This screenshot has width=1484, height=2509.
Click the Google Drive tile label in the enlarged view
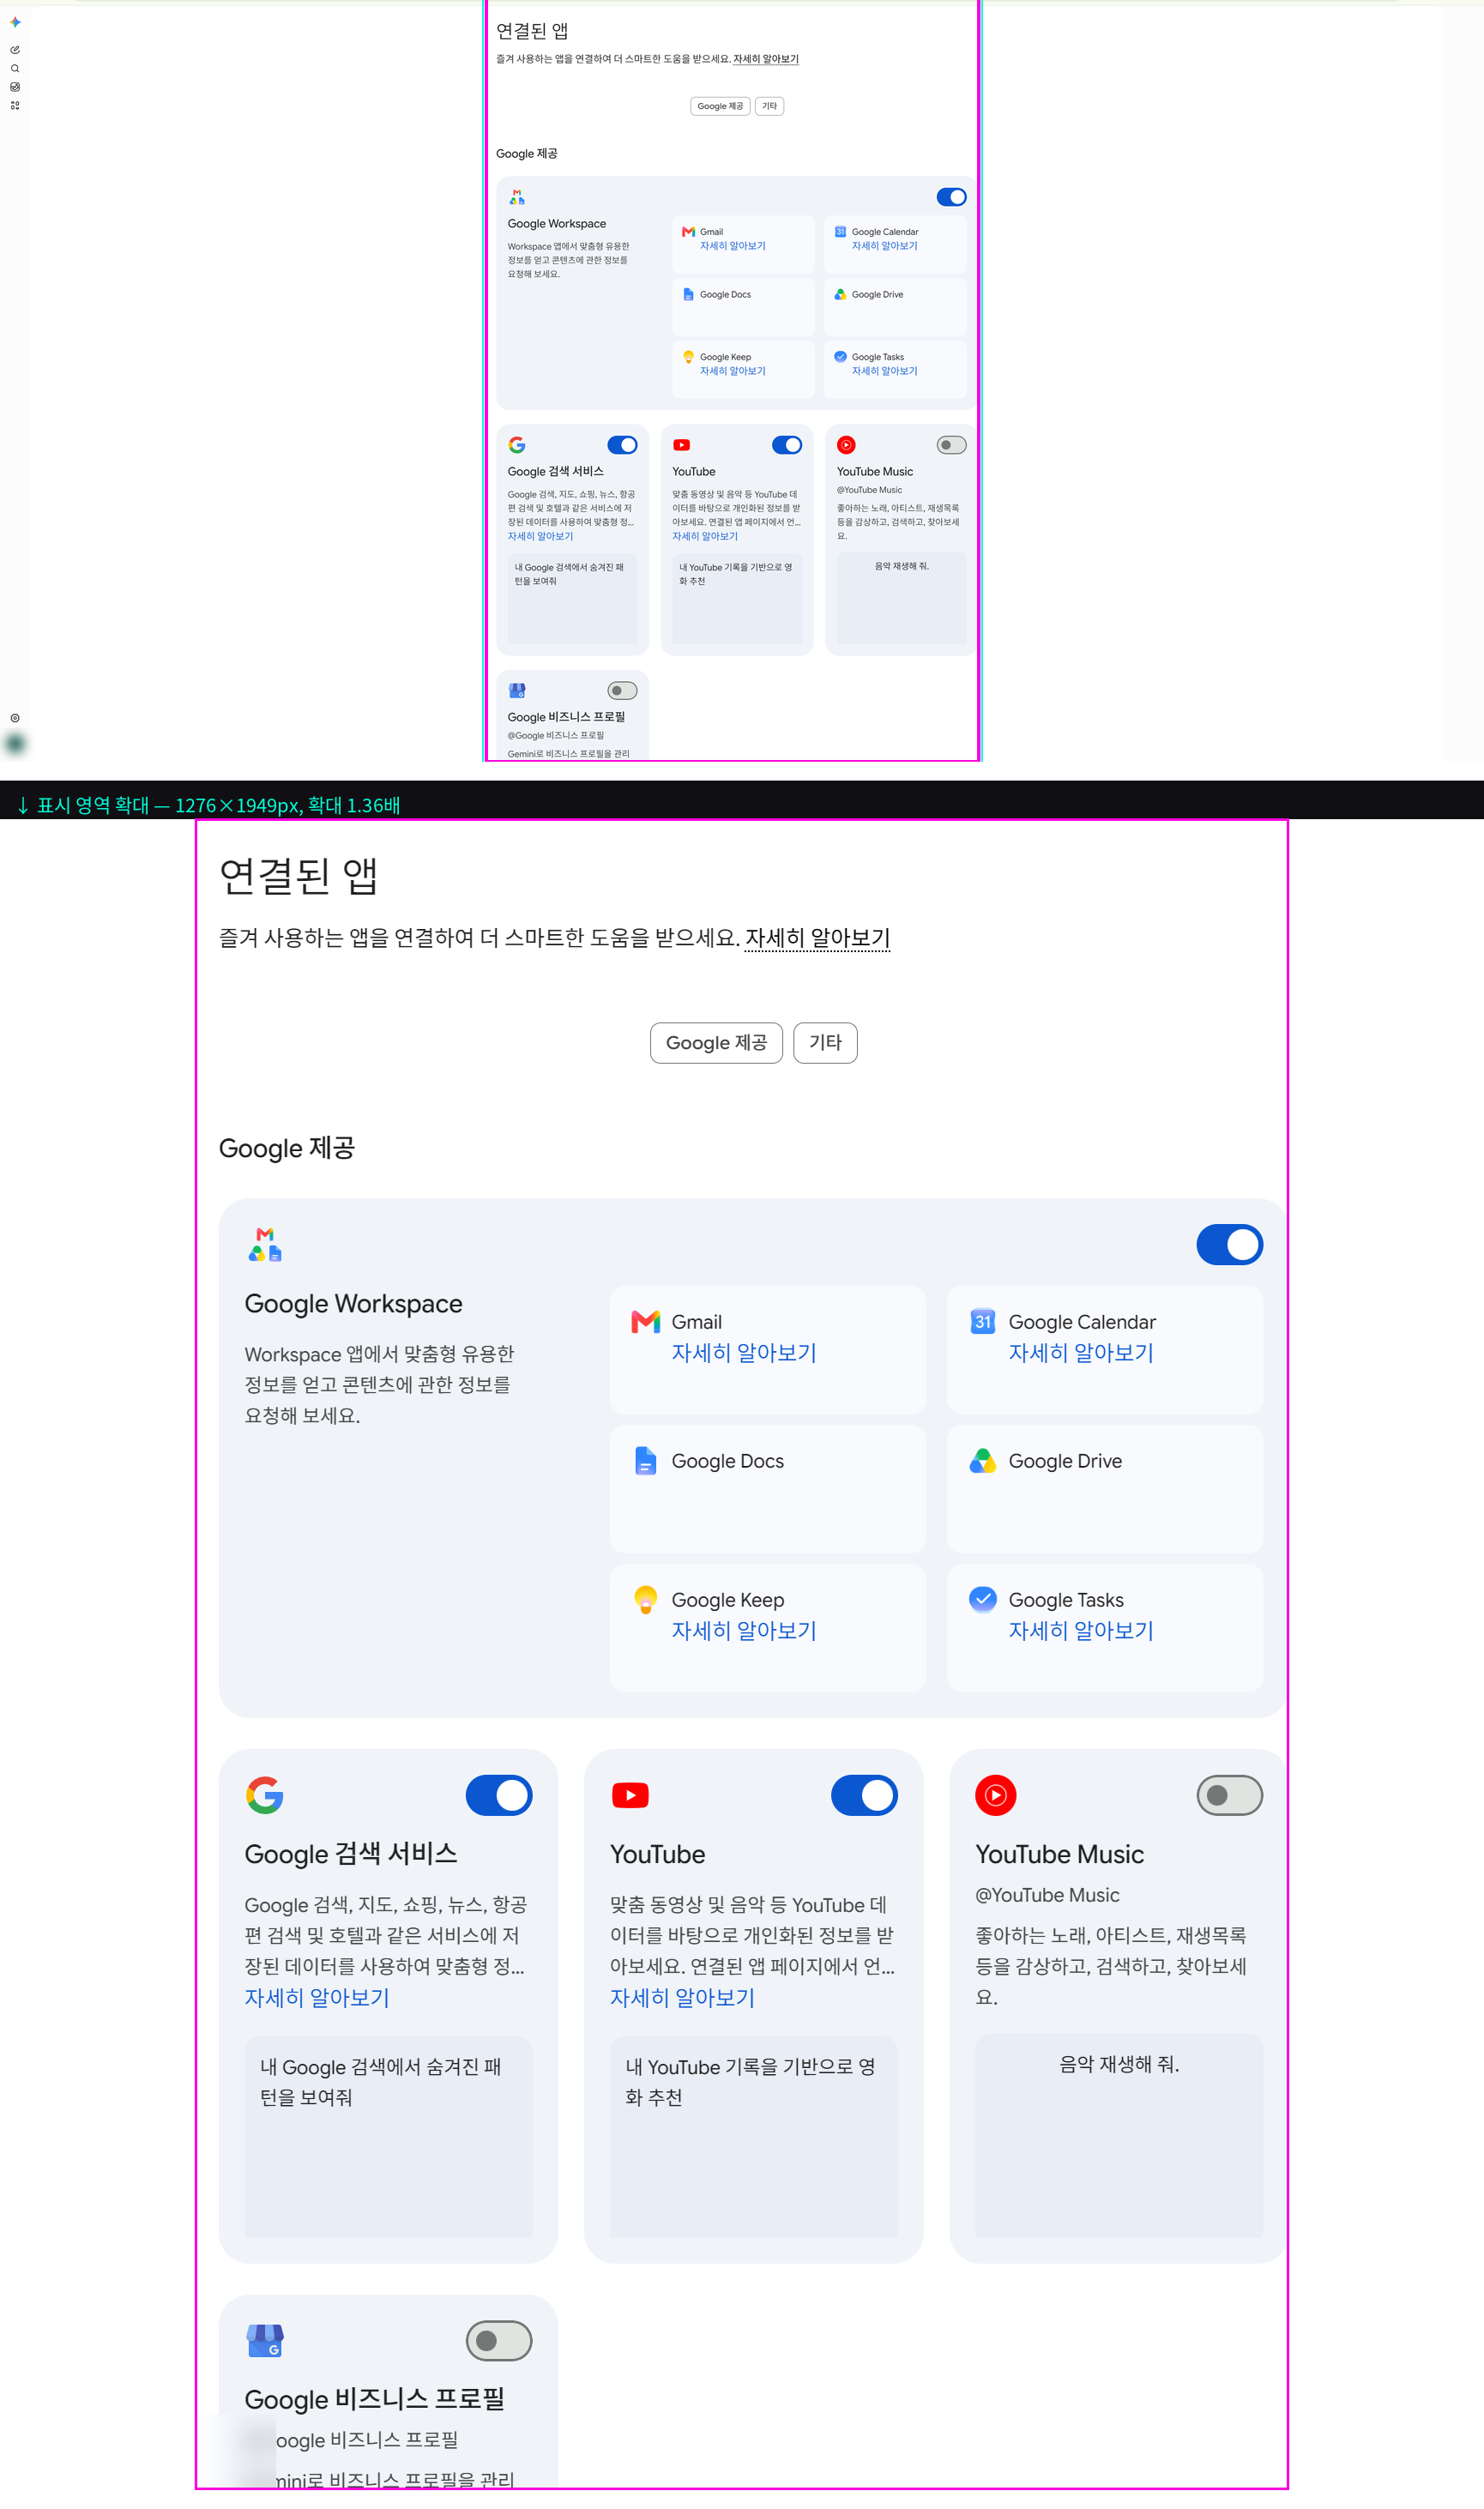(x=1065, y=1461)
